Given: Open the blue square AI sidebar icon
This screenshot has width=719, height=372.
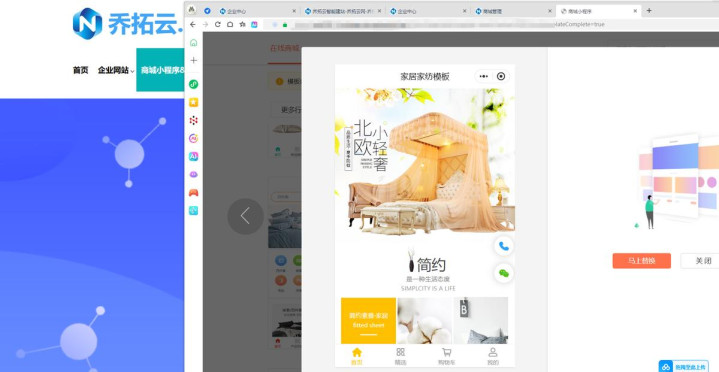Looking at the screenshot, I should click(x=194, y=156).
